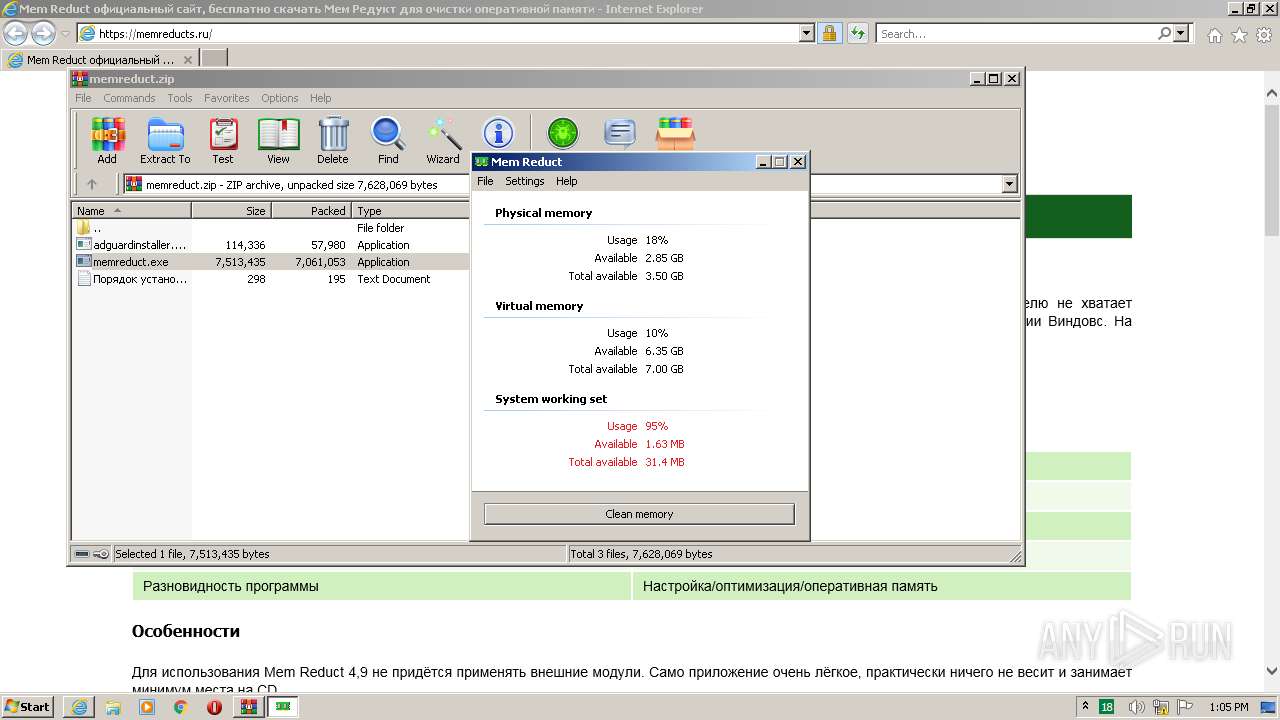Click the search magnifier in IE search box
Viewport: 1280px width, 720px height.
1164,33
